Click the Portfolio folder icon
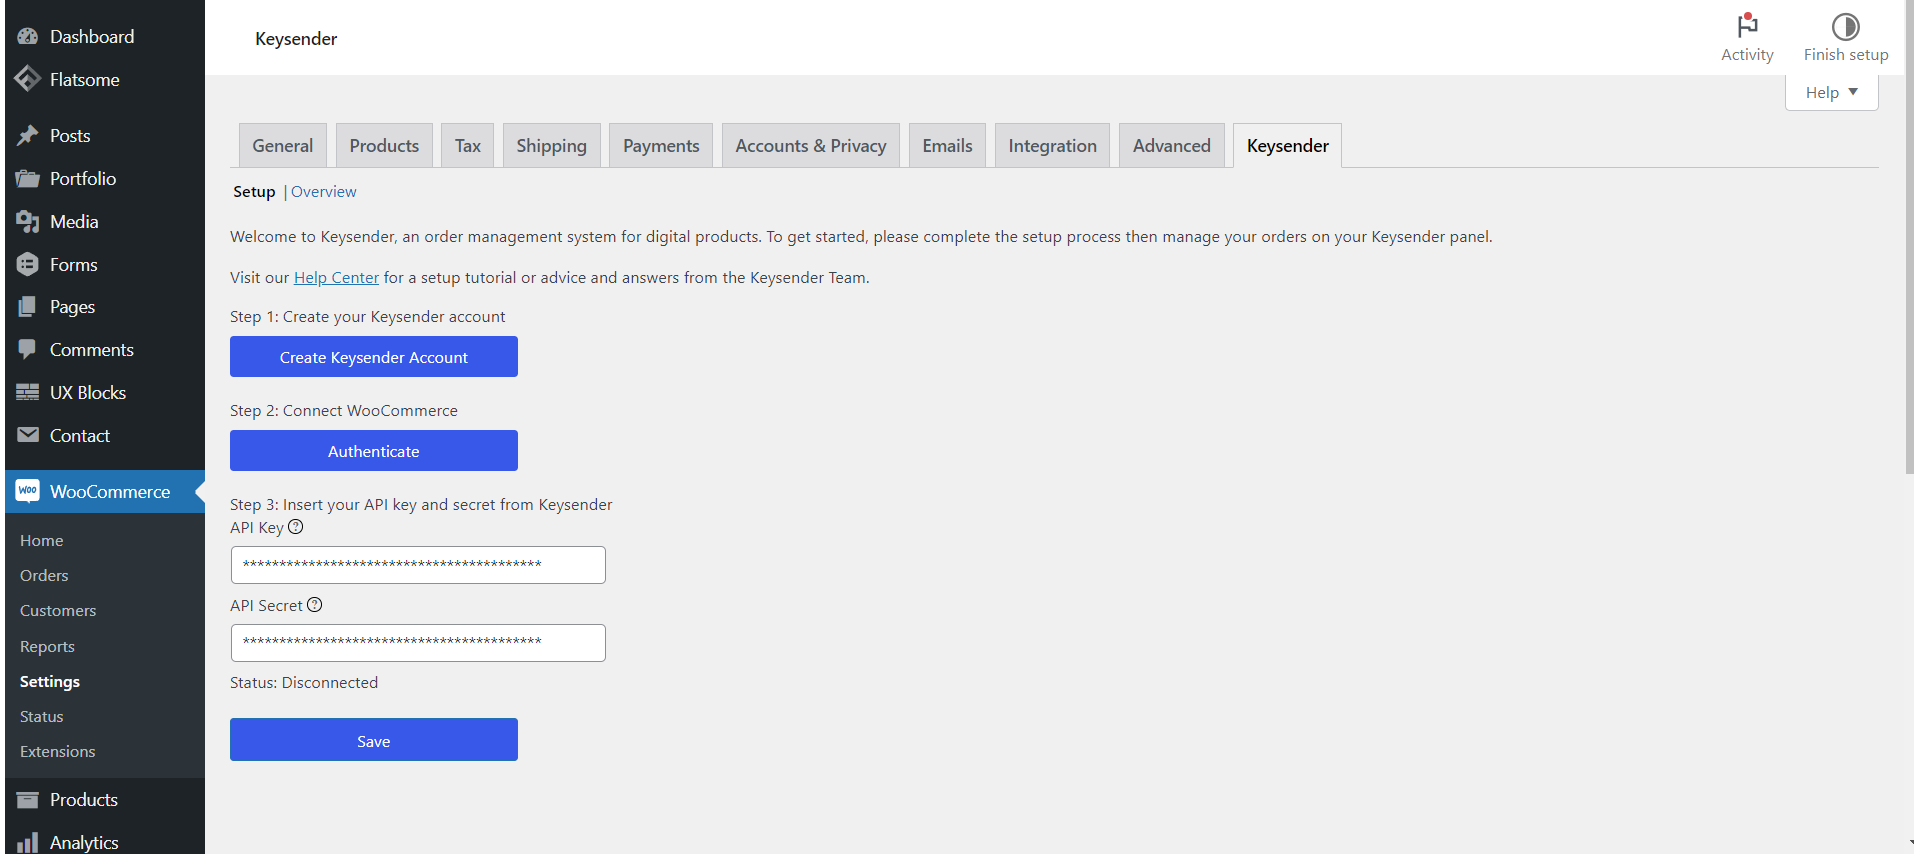The width and height of the screenshot is (1920, 854). 28,179
